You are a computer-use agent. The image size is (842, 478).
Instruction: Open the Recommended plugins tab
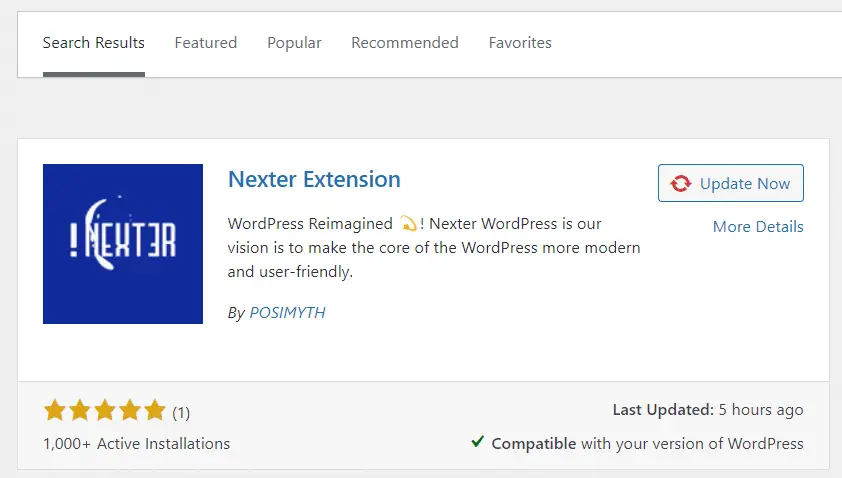405,43
